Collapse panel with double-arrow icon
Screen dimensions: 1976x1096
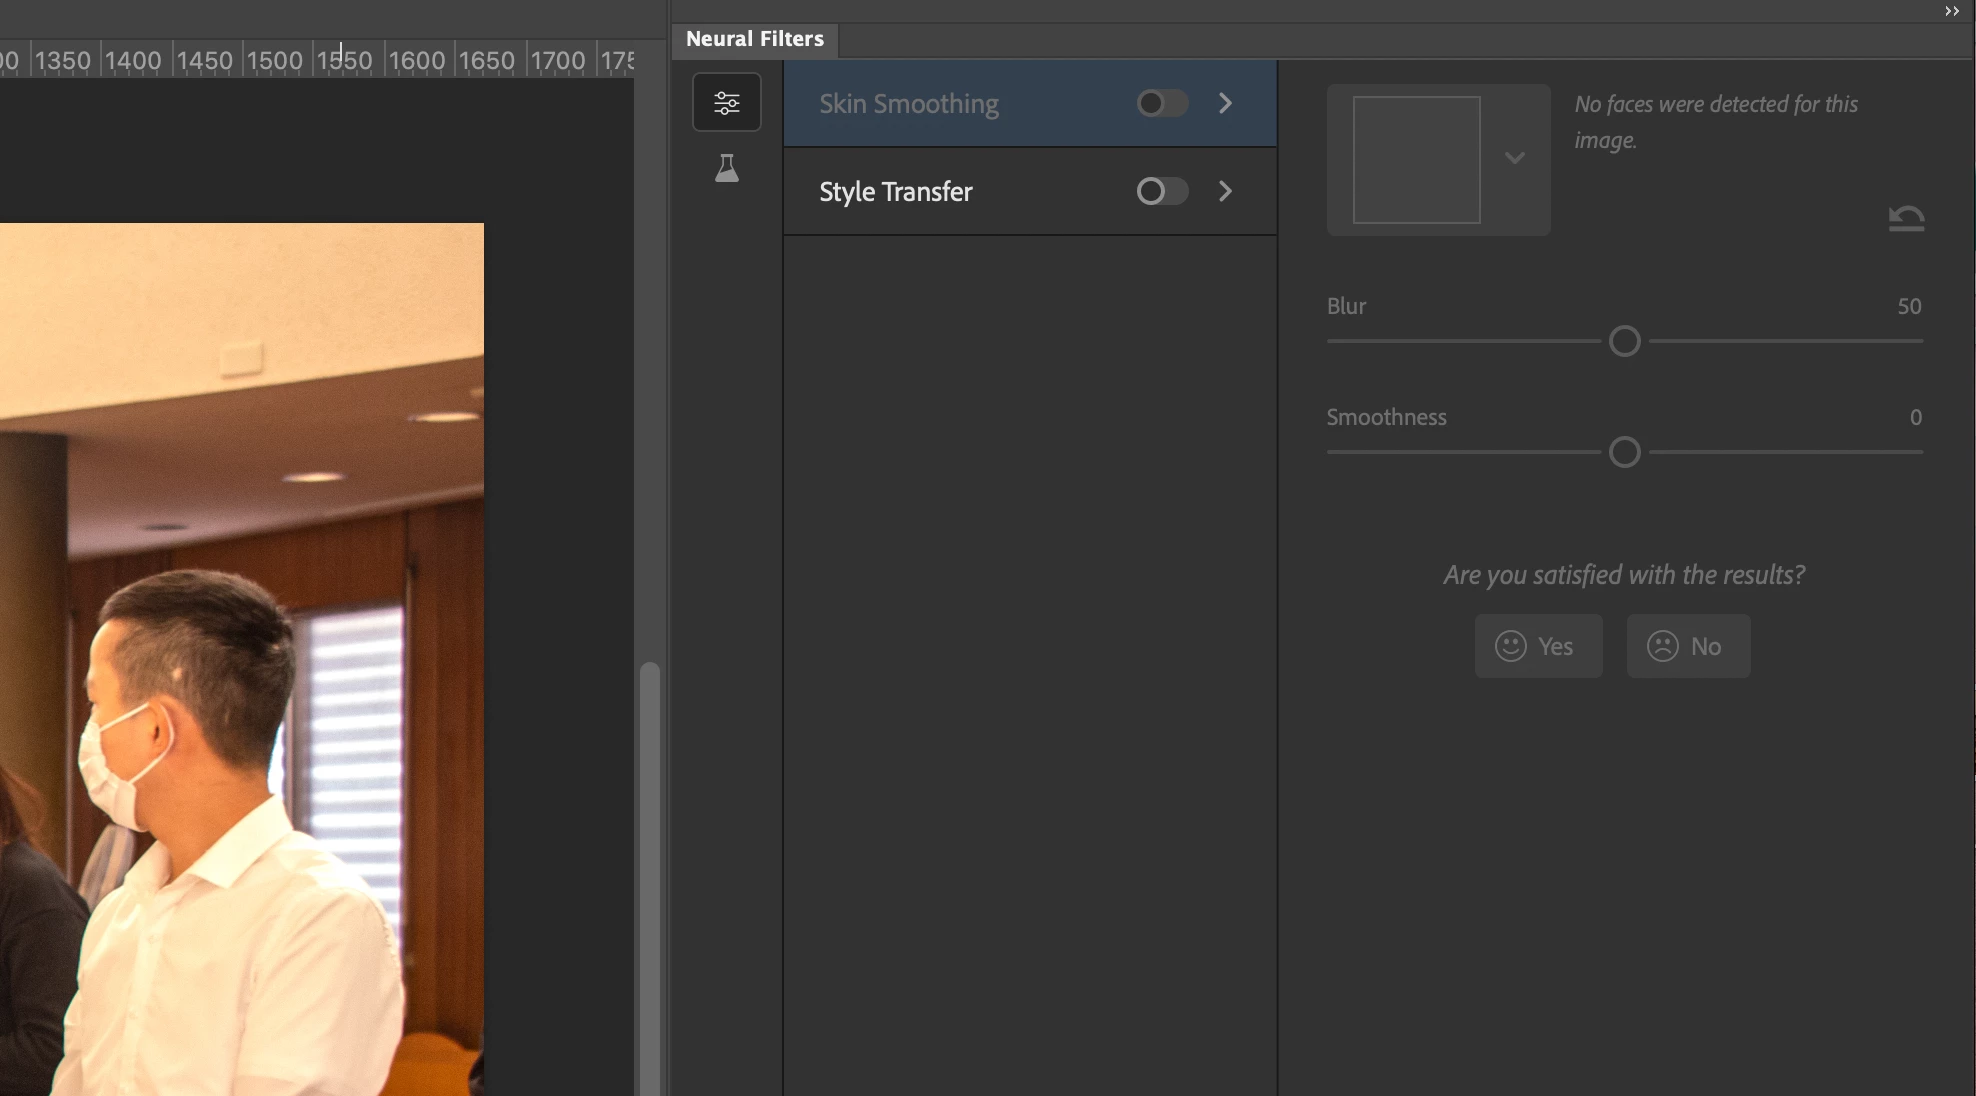[1951, 11]
